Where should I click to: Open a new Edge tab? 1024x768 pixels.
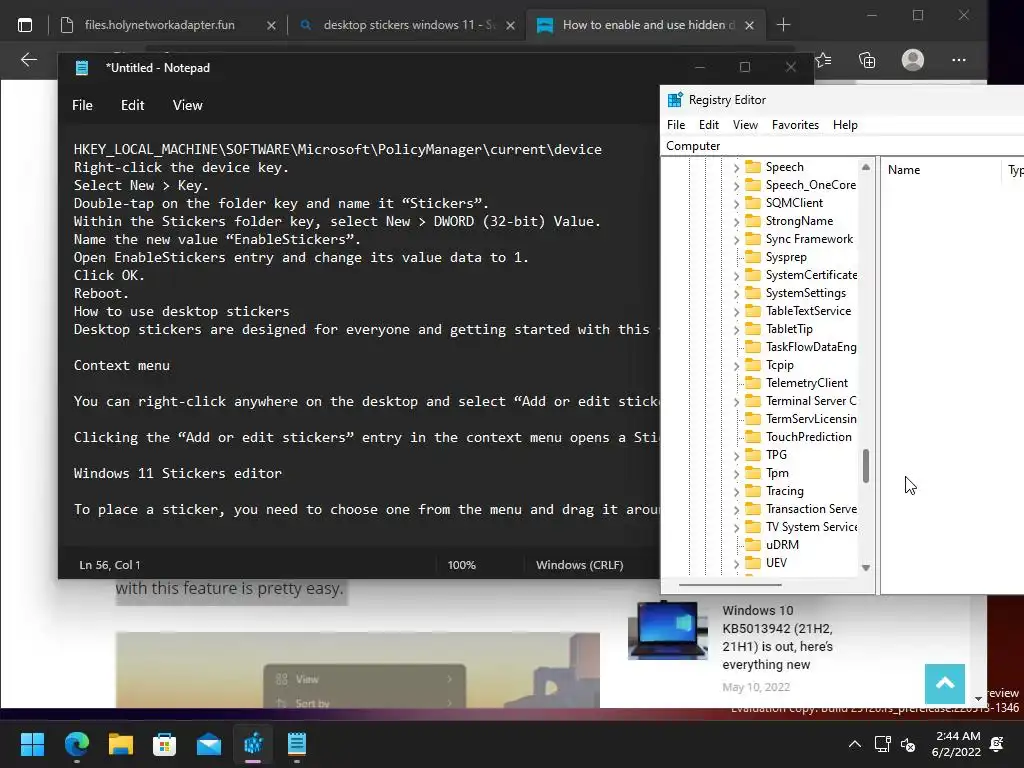coord(784,25)
